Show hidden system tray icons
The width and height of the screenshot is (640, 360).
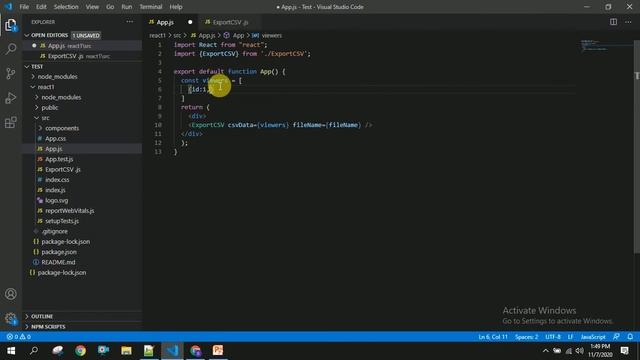tap(546, 351)
